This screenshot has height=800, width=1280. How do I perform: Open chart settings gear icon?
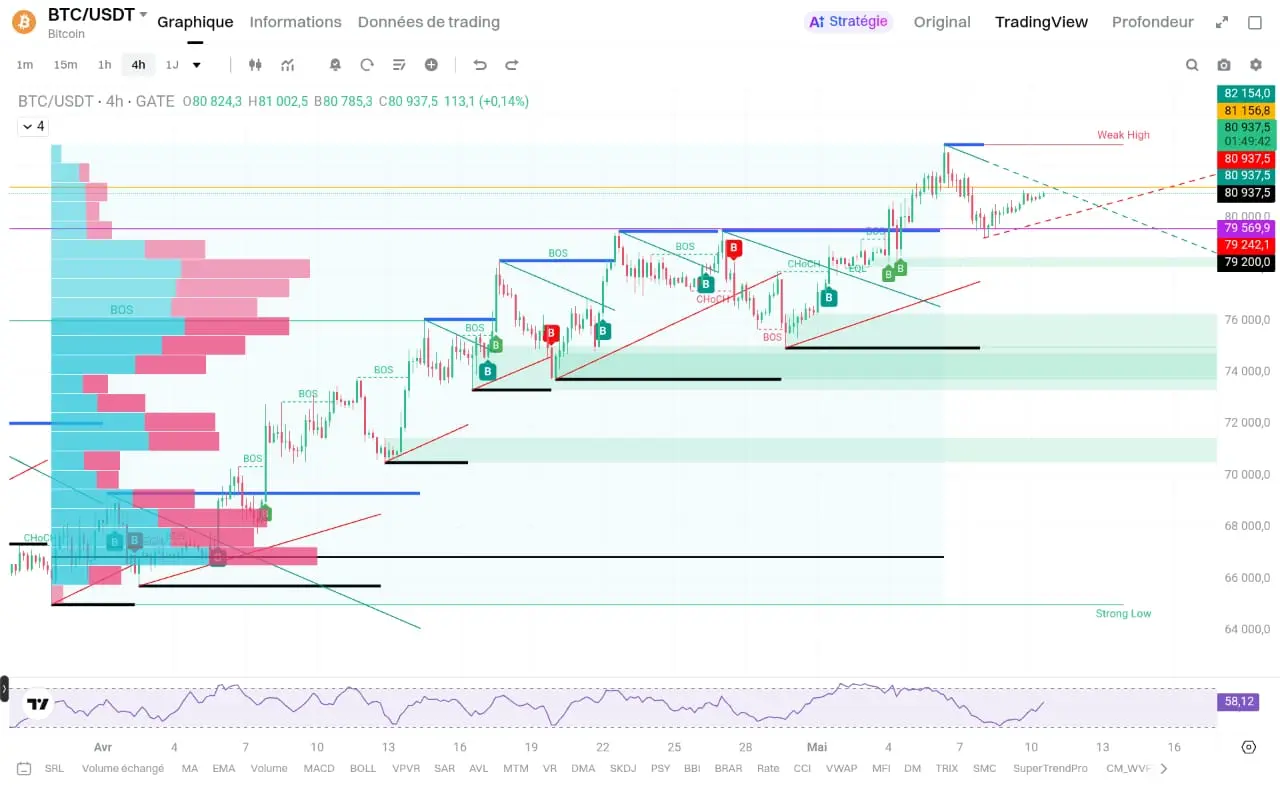point(1256,65)
